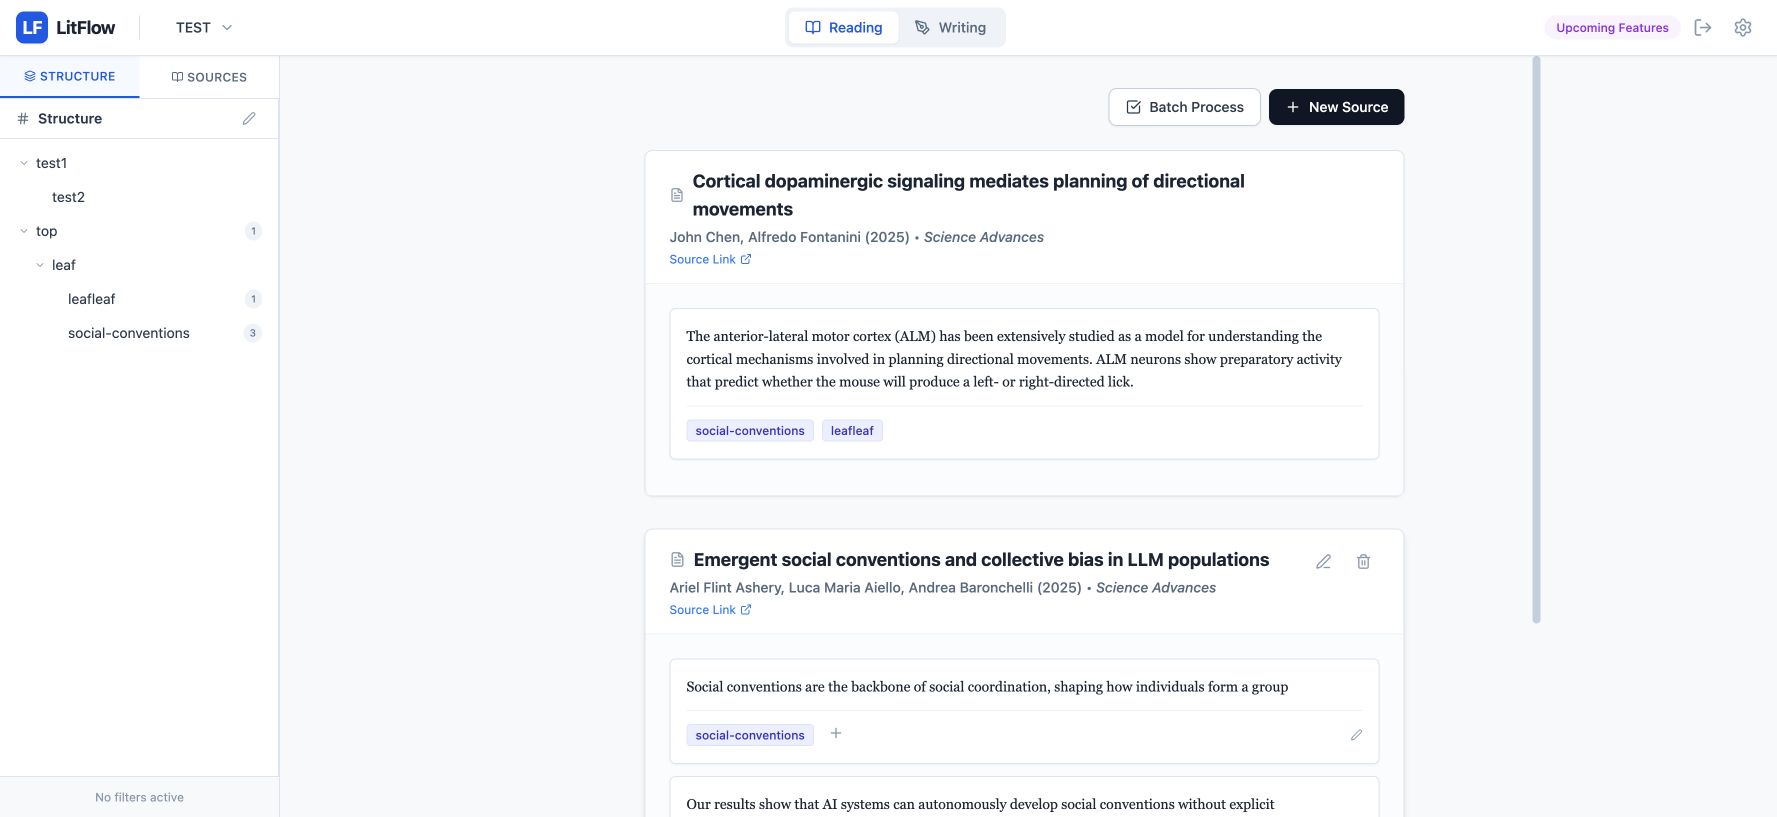Image resolution: width=1777 pixels, height=817 pixels.
Task: Click the New Source button
Action: click(1336, 107)
